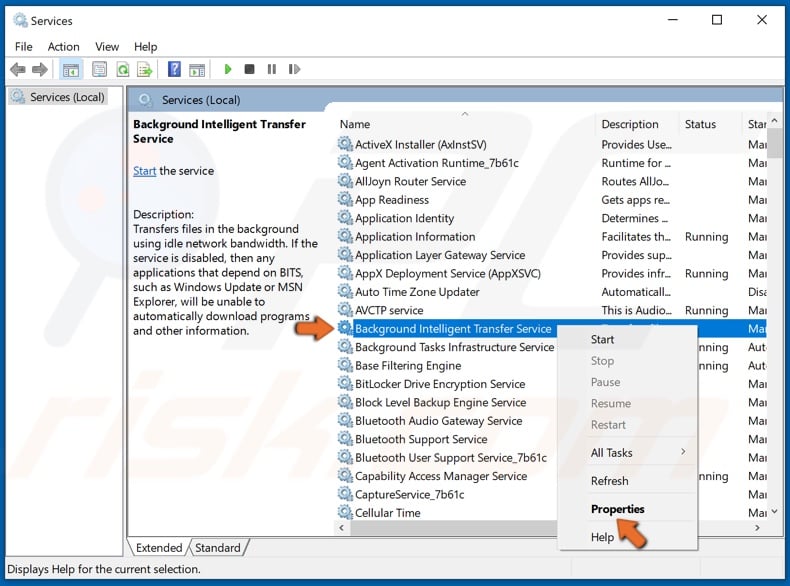Toggle Show/Hide Console Tree icon

(x=71, y=70)
